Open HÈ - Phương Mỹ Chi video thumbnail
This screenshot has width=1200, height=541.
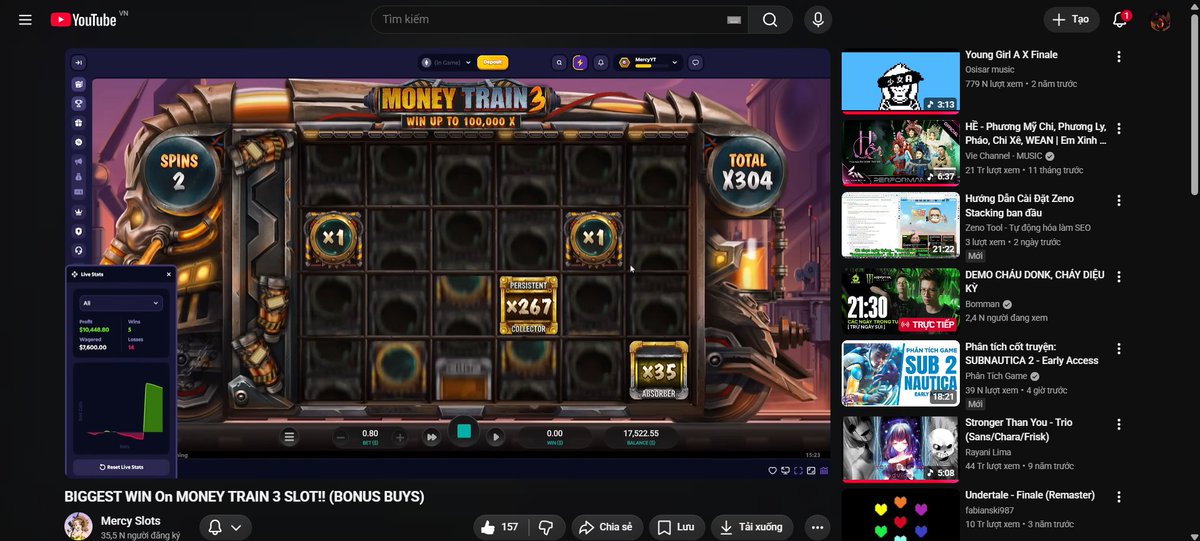click(900, 153)
